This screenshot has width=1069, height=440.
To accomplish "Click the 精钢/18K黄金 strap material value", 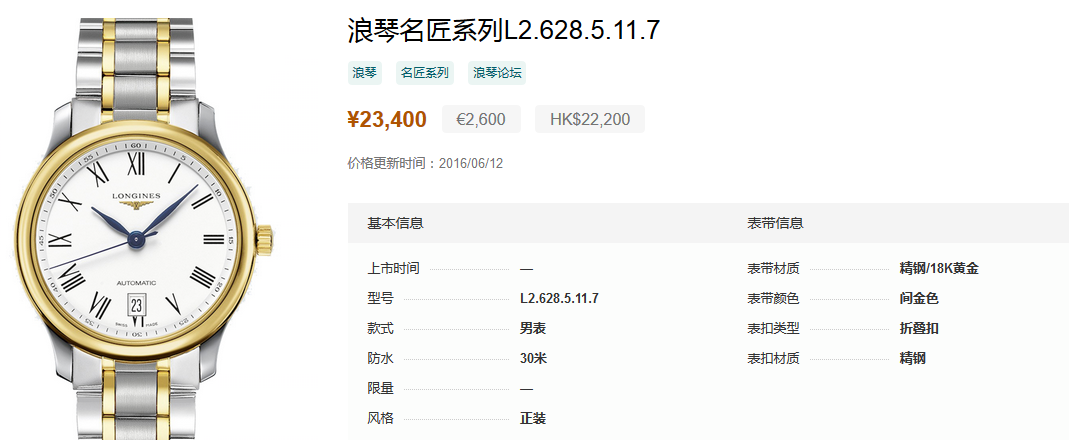I will pyautogui.click(x=939, y=269).
